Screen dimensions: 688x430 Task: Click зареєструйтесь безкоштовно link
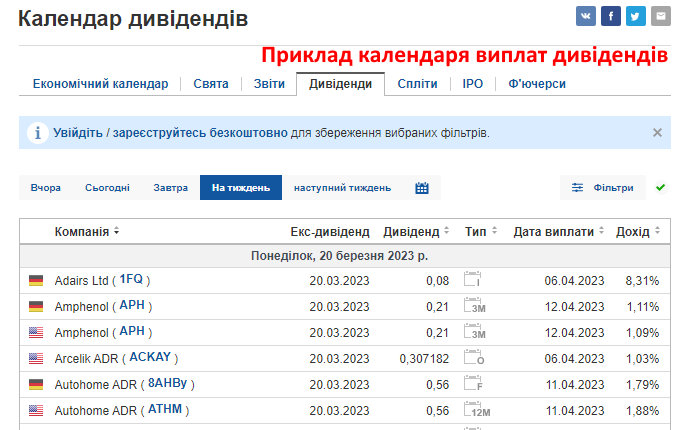click(200, 133)
